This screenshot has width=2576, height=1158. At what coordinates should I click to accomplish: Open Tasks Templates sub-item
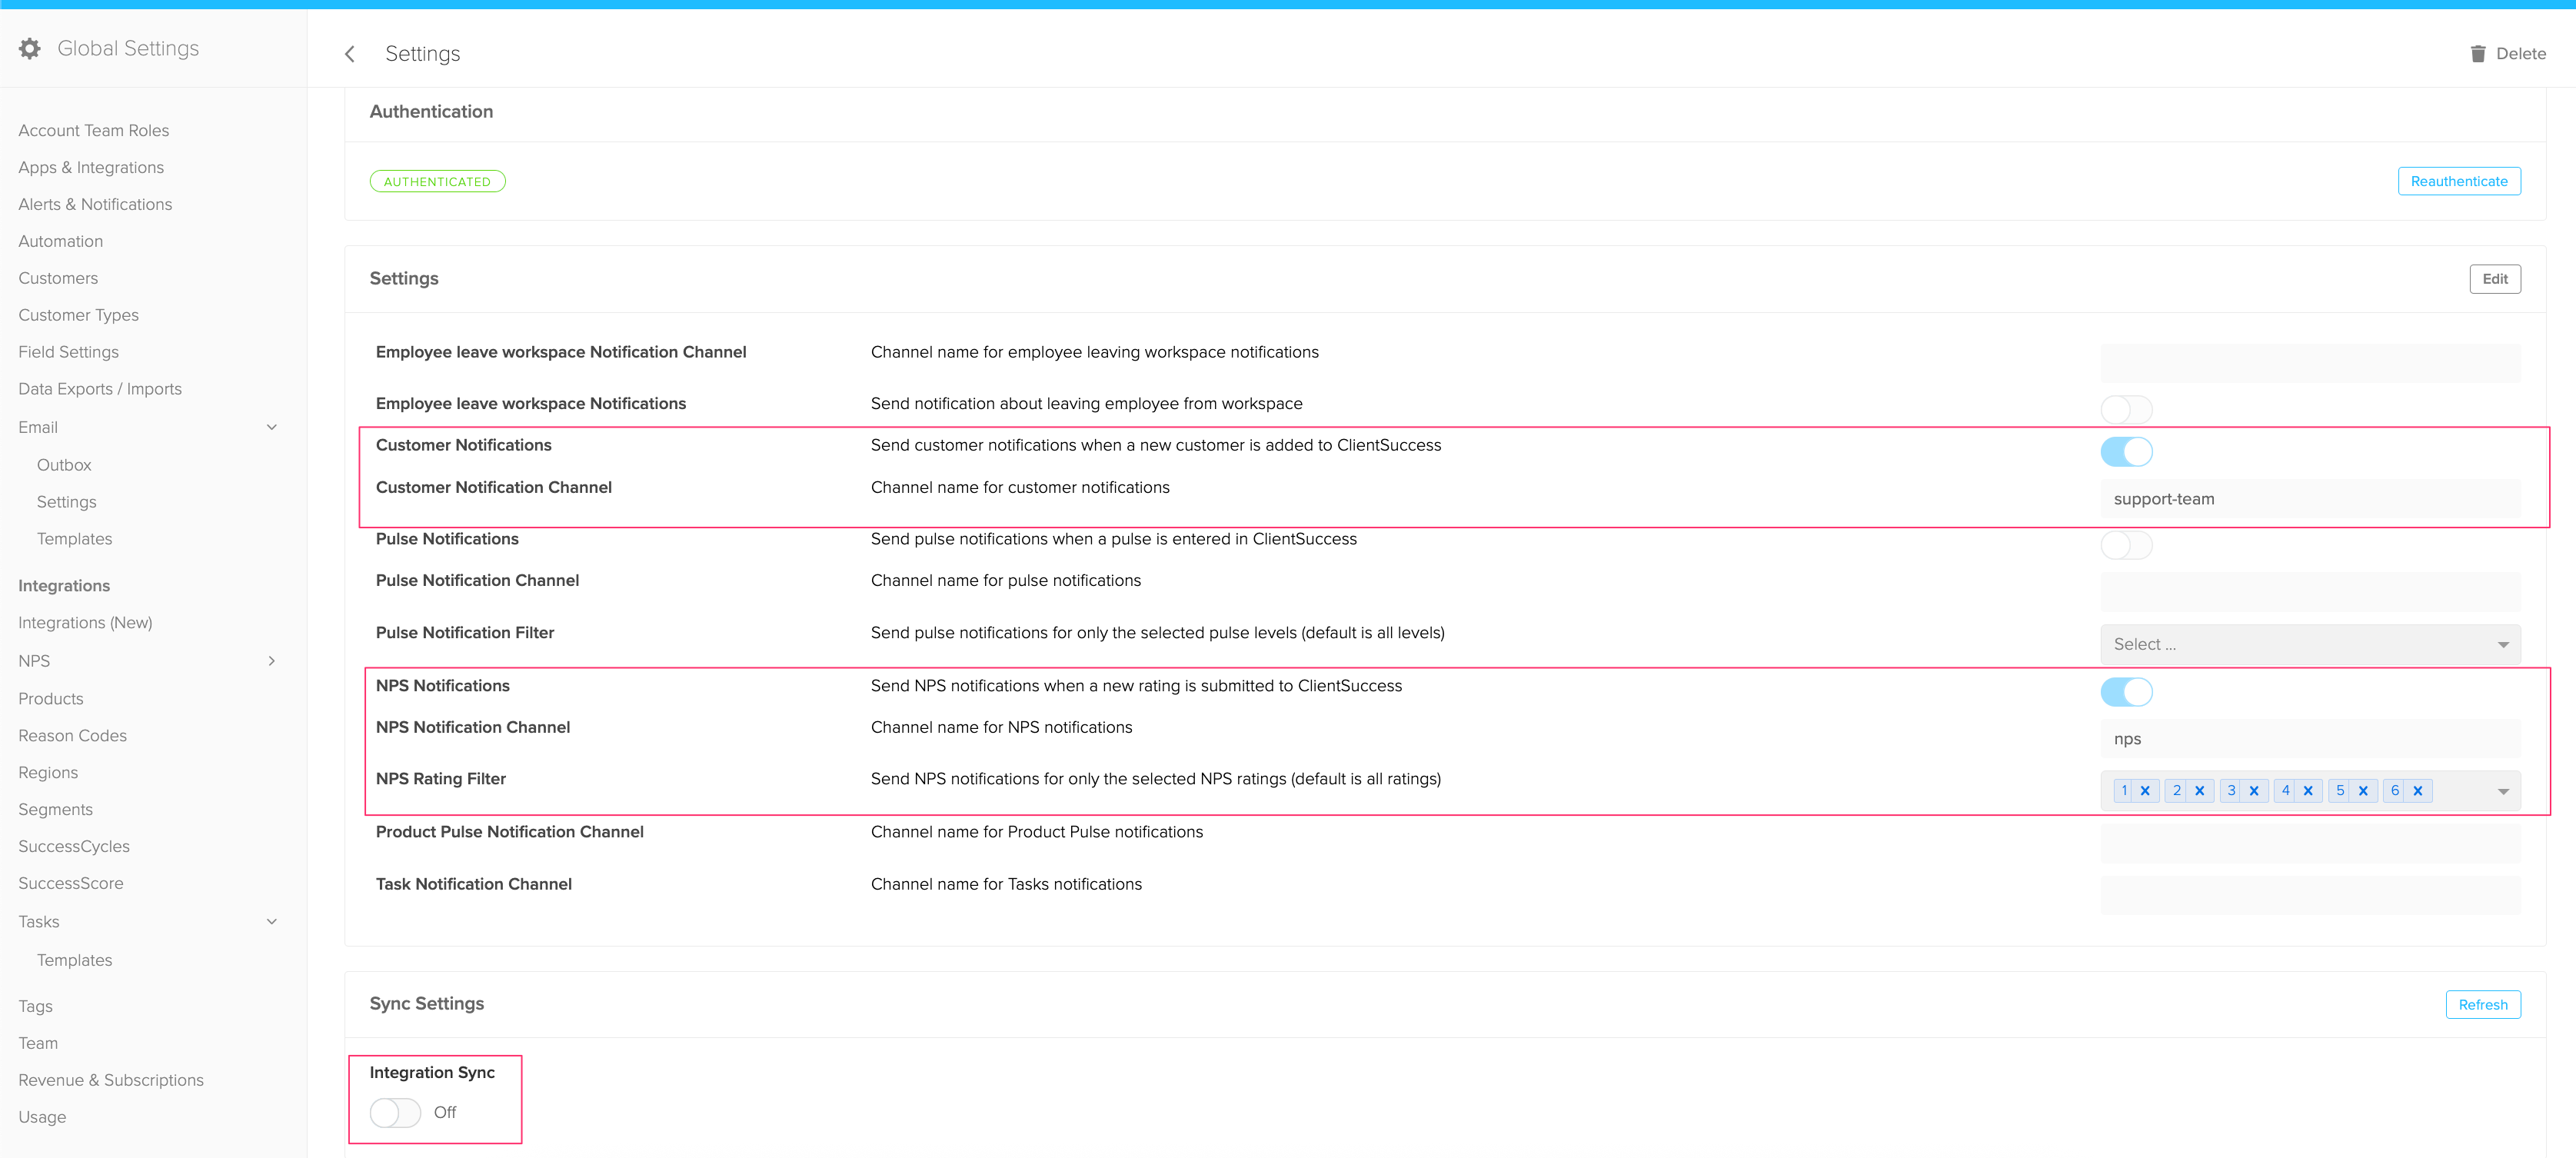[x=75, y=960]
